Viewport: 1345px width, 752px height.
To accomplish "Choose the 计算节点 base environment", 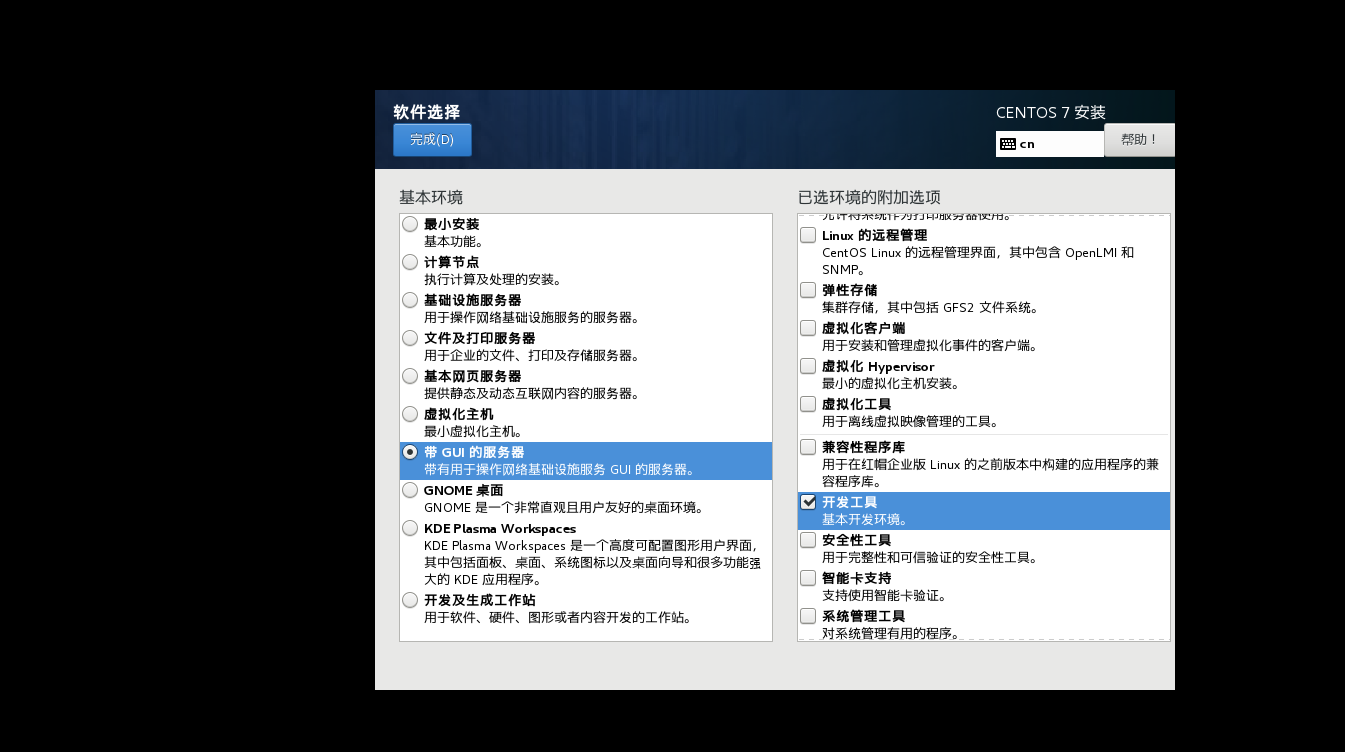I will 410,262.
